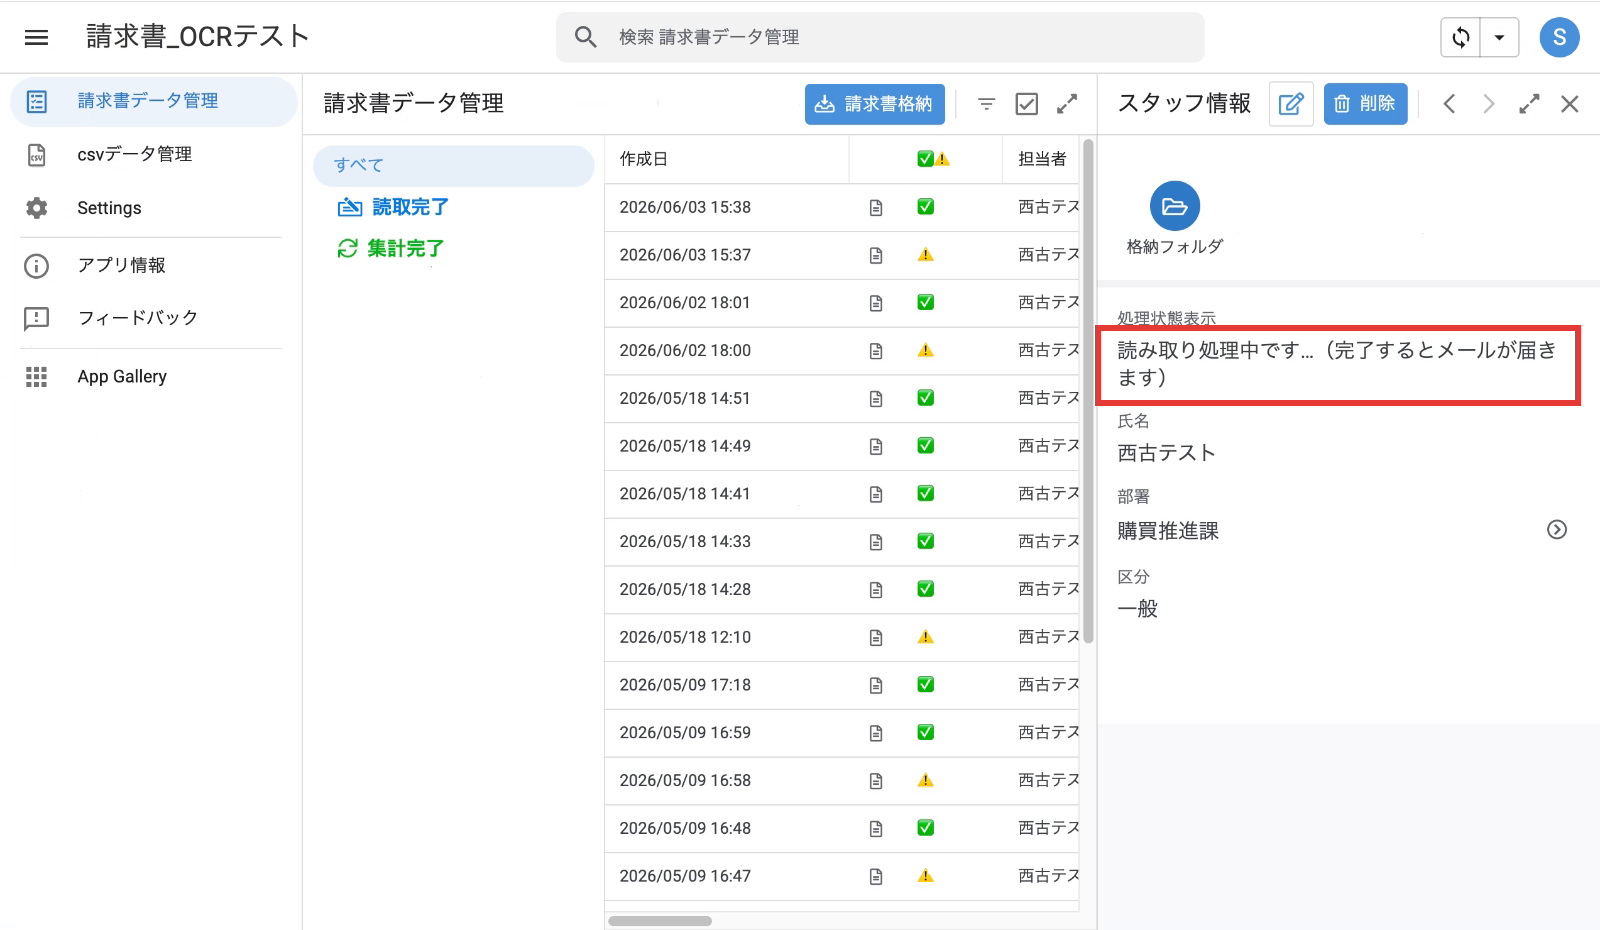Open document icon for 2026/05/18 14:49 row
Image resolution: width=1600 pixels, height=930 pixels.
pyautogui.click(x=876, y=446)
